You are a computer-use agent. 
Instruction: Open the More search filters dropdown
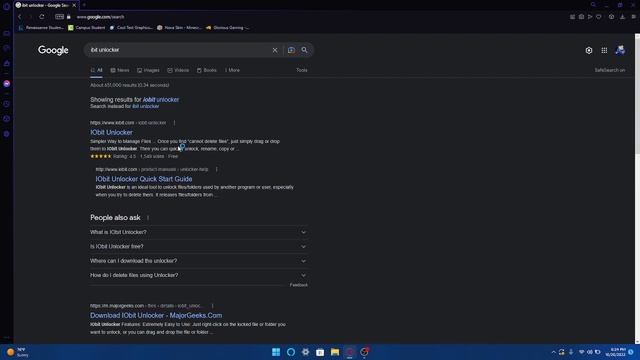[x=232, y=70]
